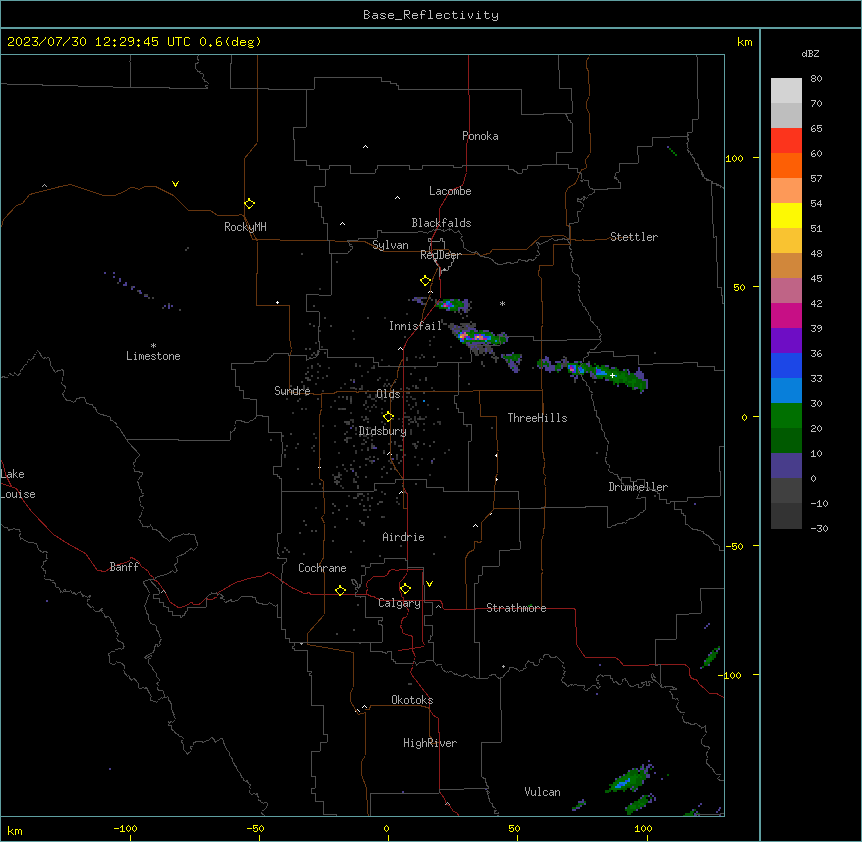Click the dark green 10-20 dBZ swatch
Screen dimensions: 862x842
[x=786, y=441]
